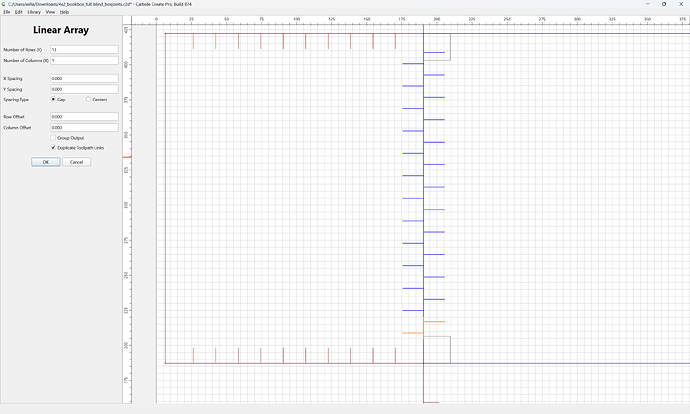The image size is (690, 414).
Task: Click the Number of Columns input field
Action: pos(84,60)
